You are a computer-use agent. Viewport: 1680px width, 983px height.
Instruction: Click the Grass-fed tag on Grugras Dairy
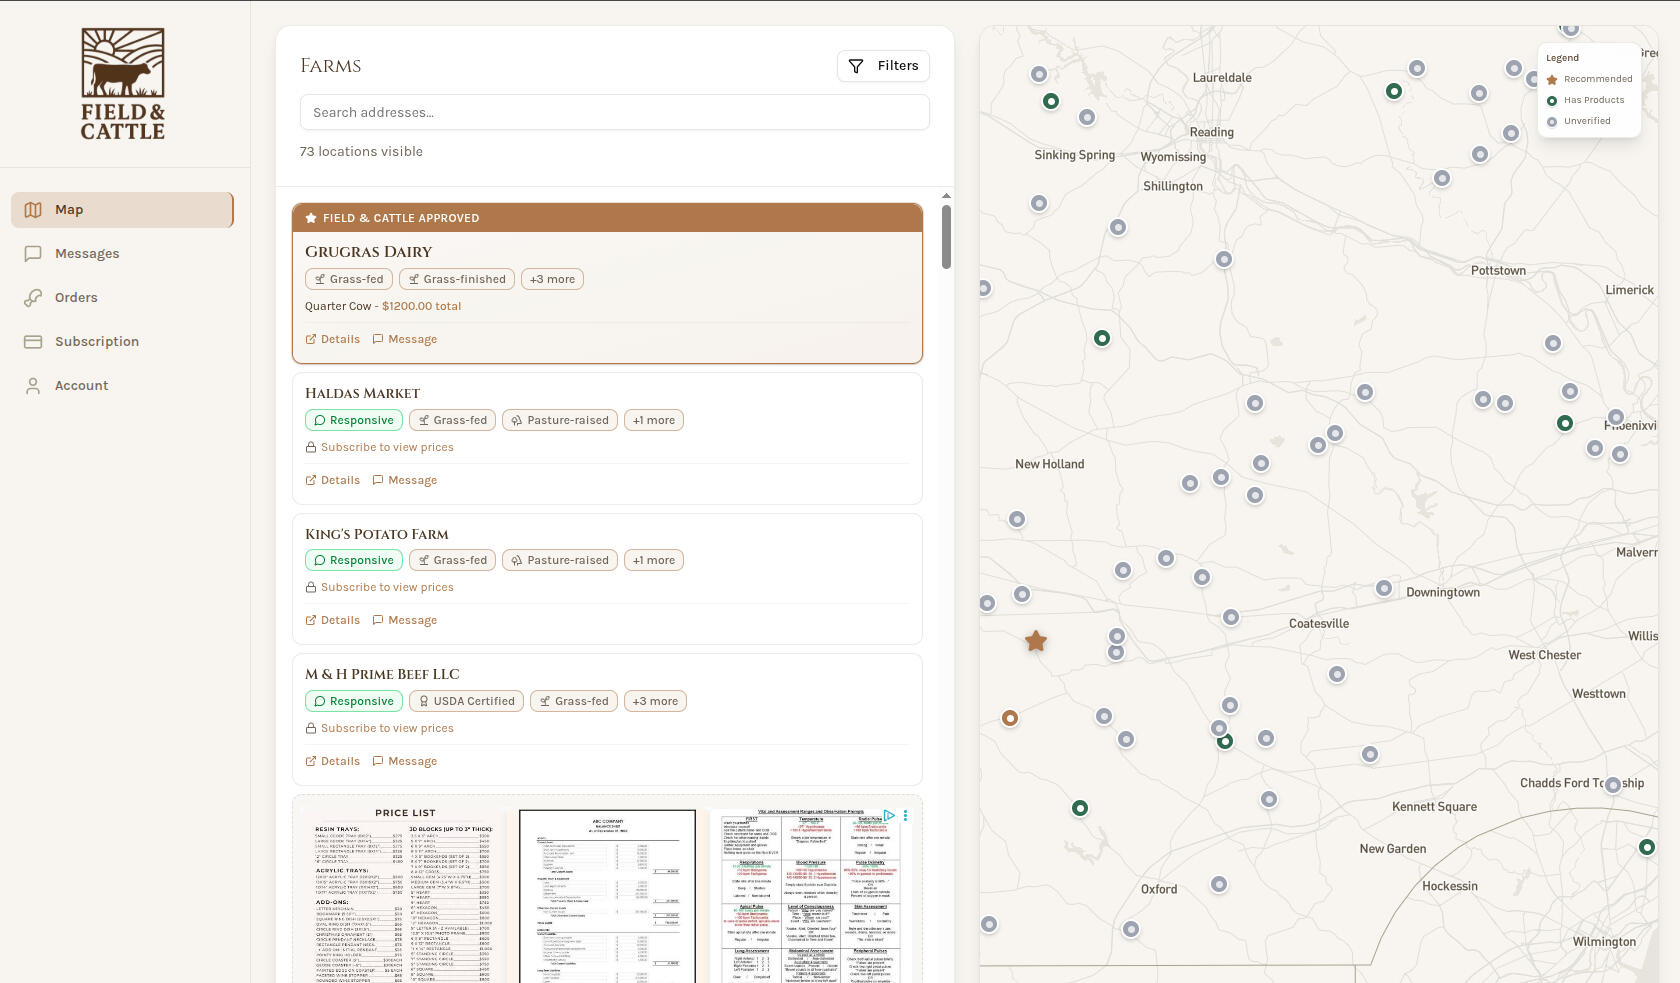[x=349, y=279]
